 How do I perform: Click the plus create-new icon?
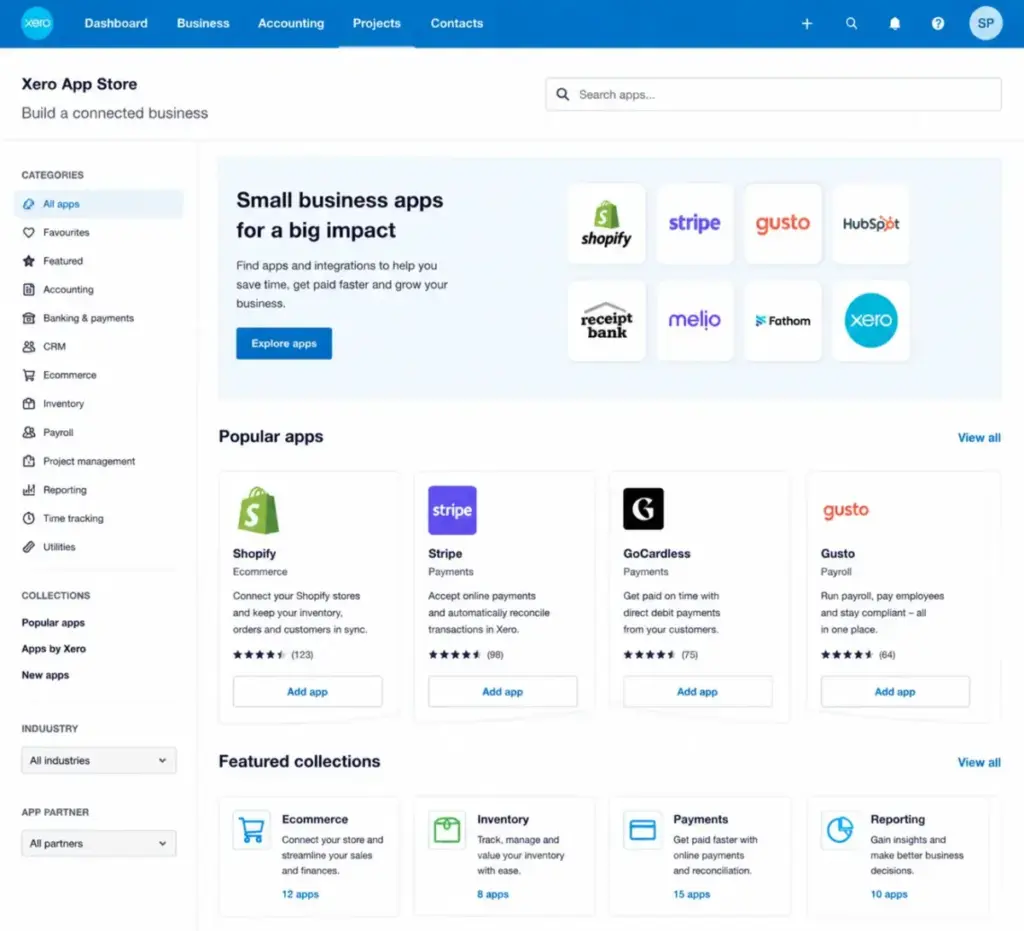click(807, 24)
